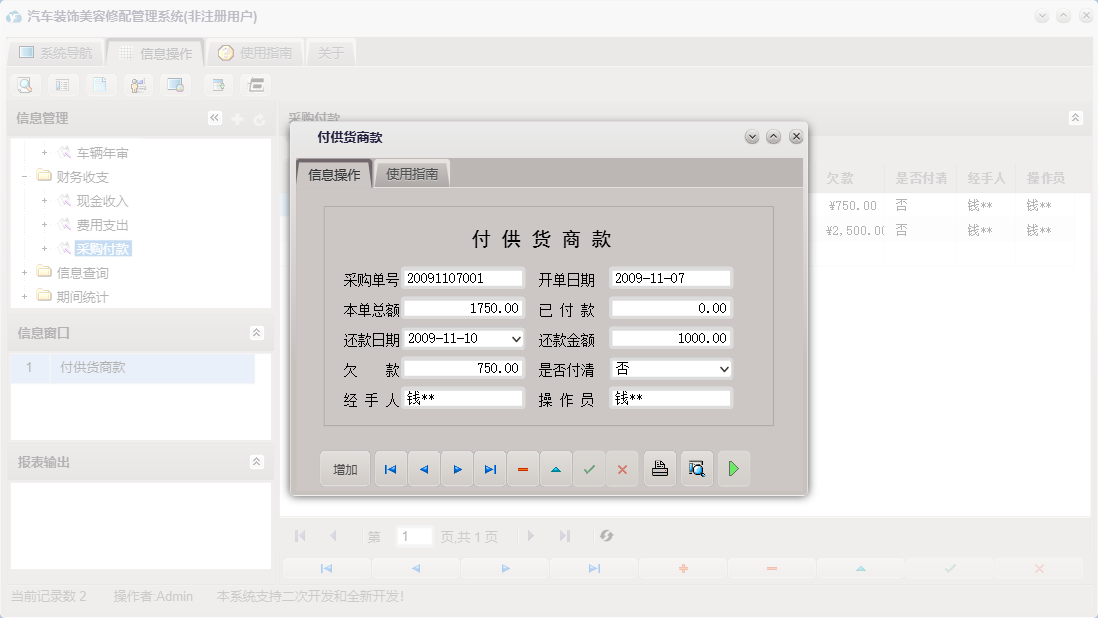Cancel edits with the red X icon
Viewport: 1098px width, 618px height.
[x=622, y=468]
